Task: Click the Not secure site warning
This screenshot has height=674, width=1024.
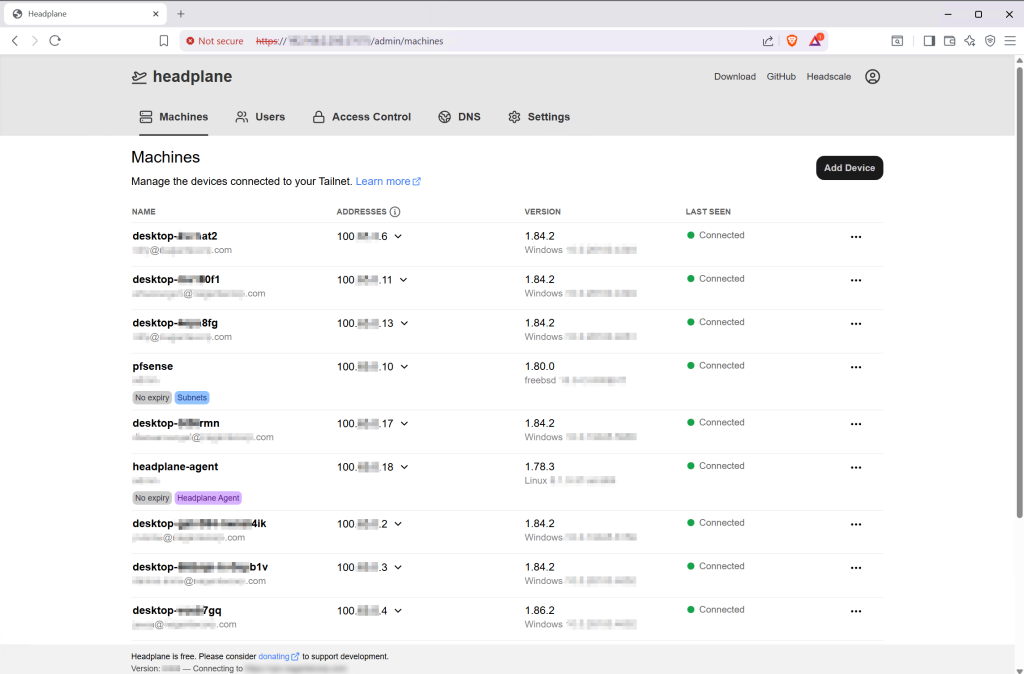Action: click(214, 41)
